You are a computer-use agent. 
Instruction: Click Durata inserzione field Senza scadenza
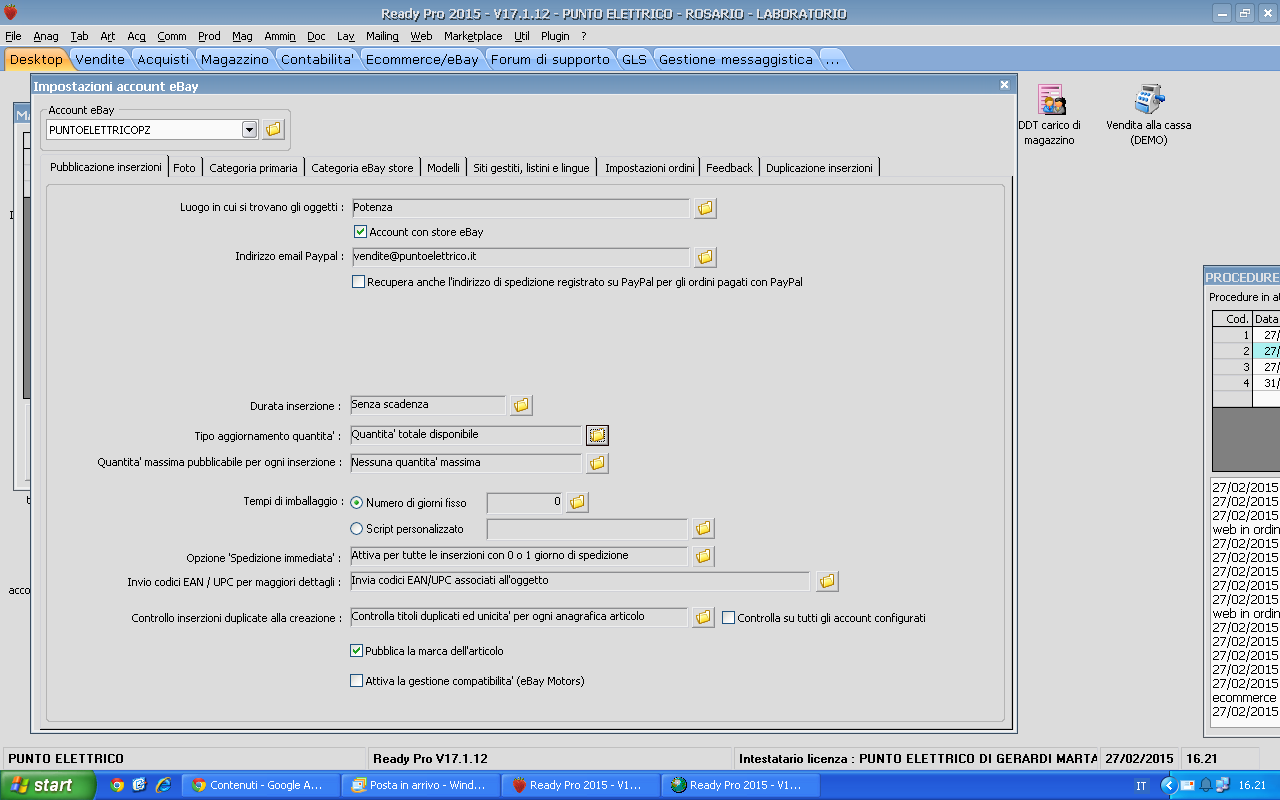click(428, 405)
